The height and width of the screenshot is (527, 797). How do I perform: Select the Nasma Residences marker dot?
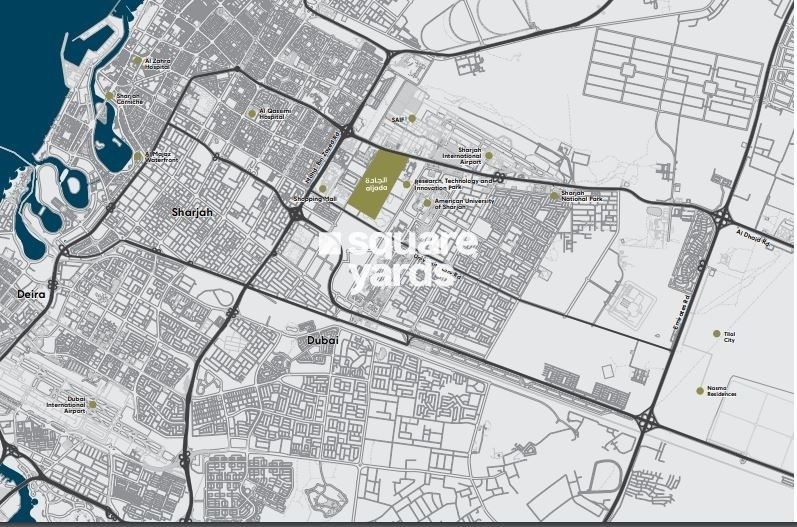pos(700,391)
